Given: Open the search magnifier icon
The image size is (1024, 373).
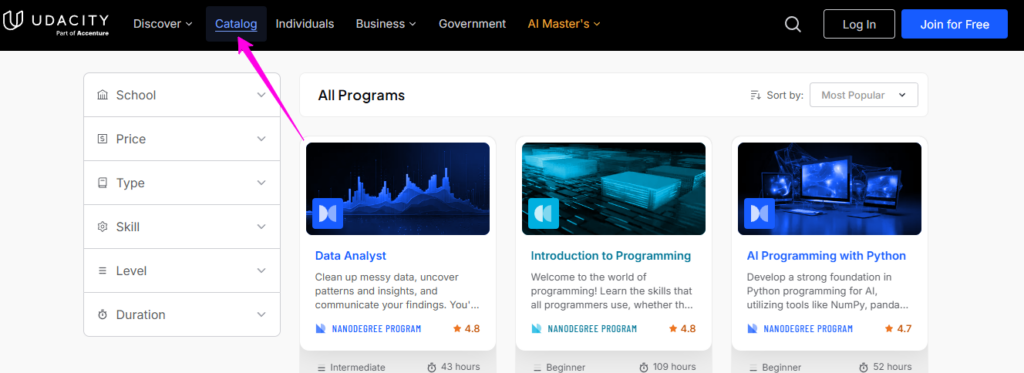Looking at the screenshot, I should tap(792, 24).
